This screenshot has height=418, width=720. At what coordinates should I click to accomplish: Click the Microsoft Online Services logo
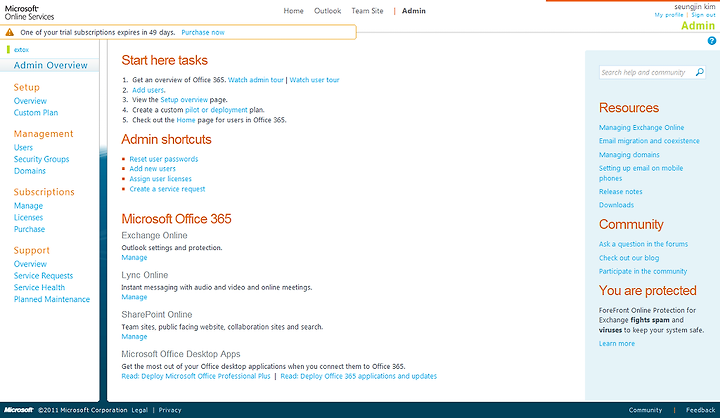pyautogui.click(x=29, y=12)
